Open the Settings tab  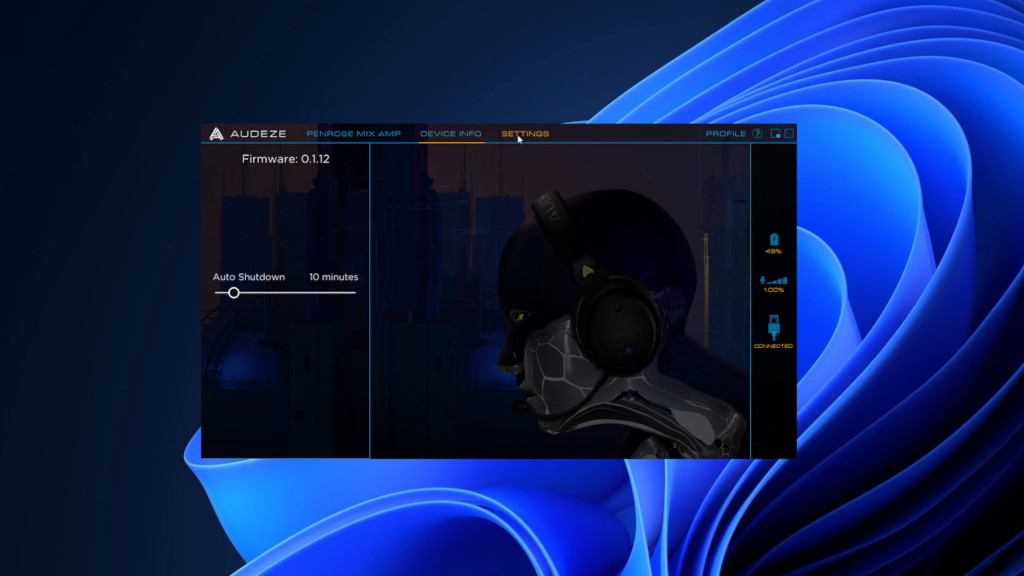tap(525, 134)
